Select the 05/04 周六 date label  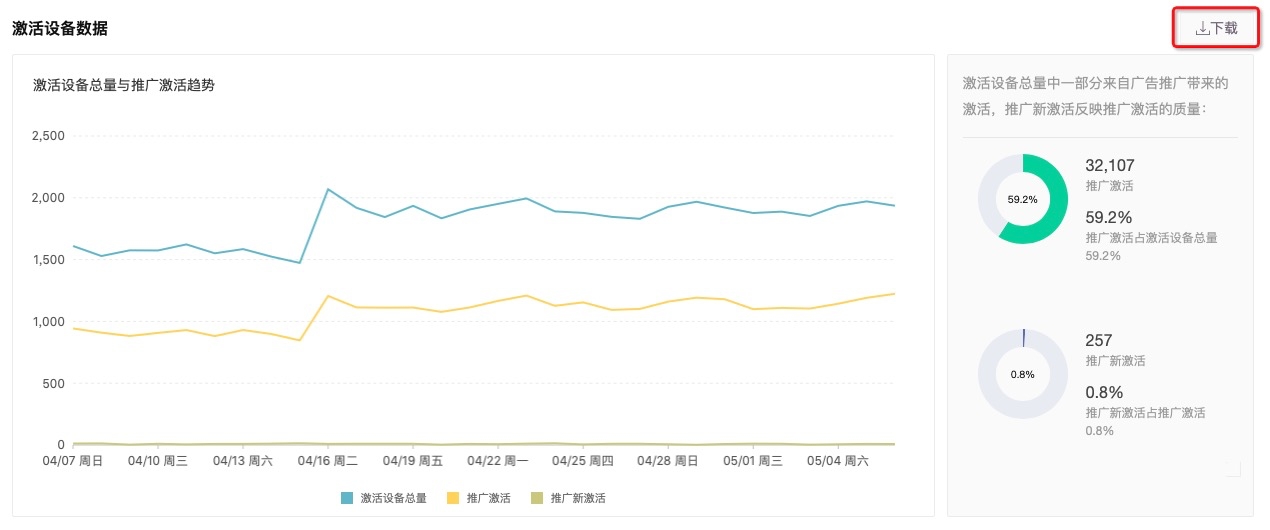(x=836, y=462)
